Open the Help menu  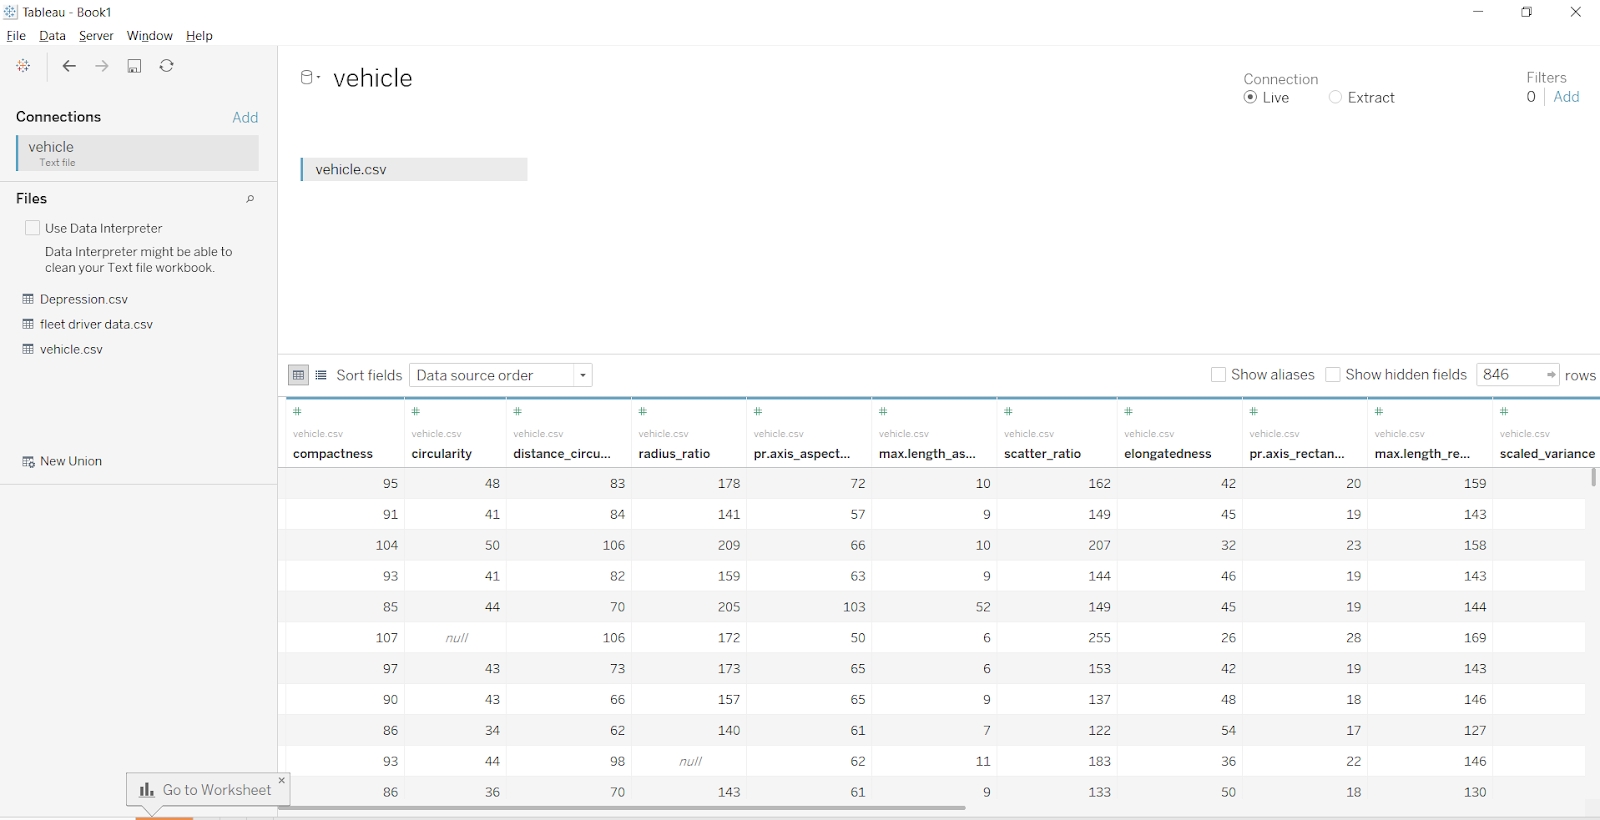[199, 36]
